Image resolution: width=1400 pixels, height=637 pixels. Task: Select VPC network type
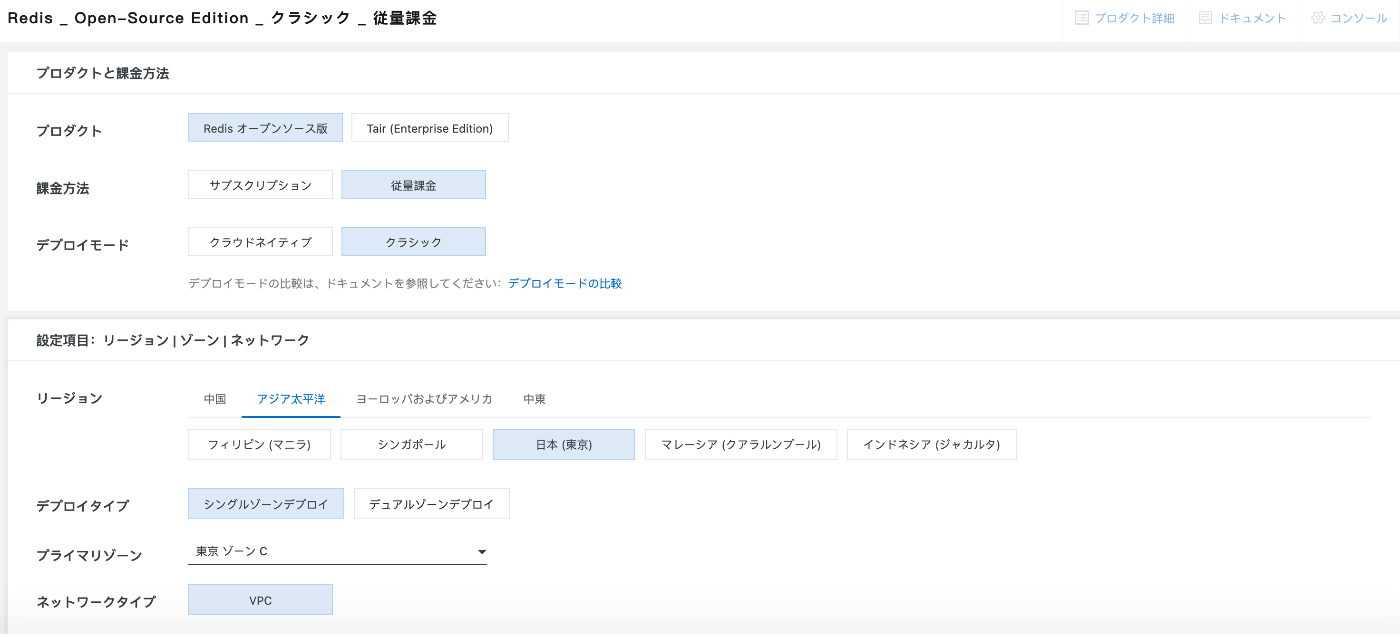click(260, 600)
